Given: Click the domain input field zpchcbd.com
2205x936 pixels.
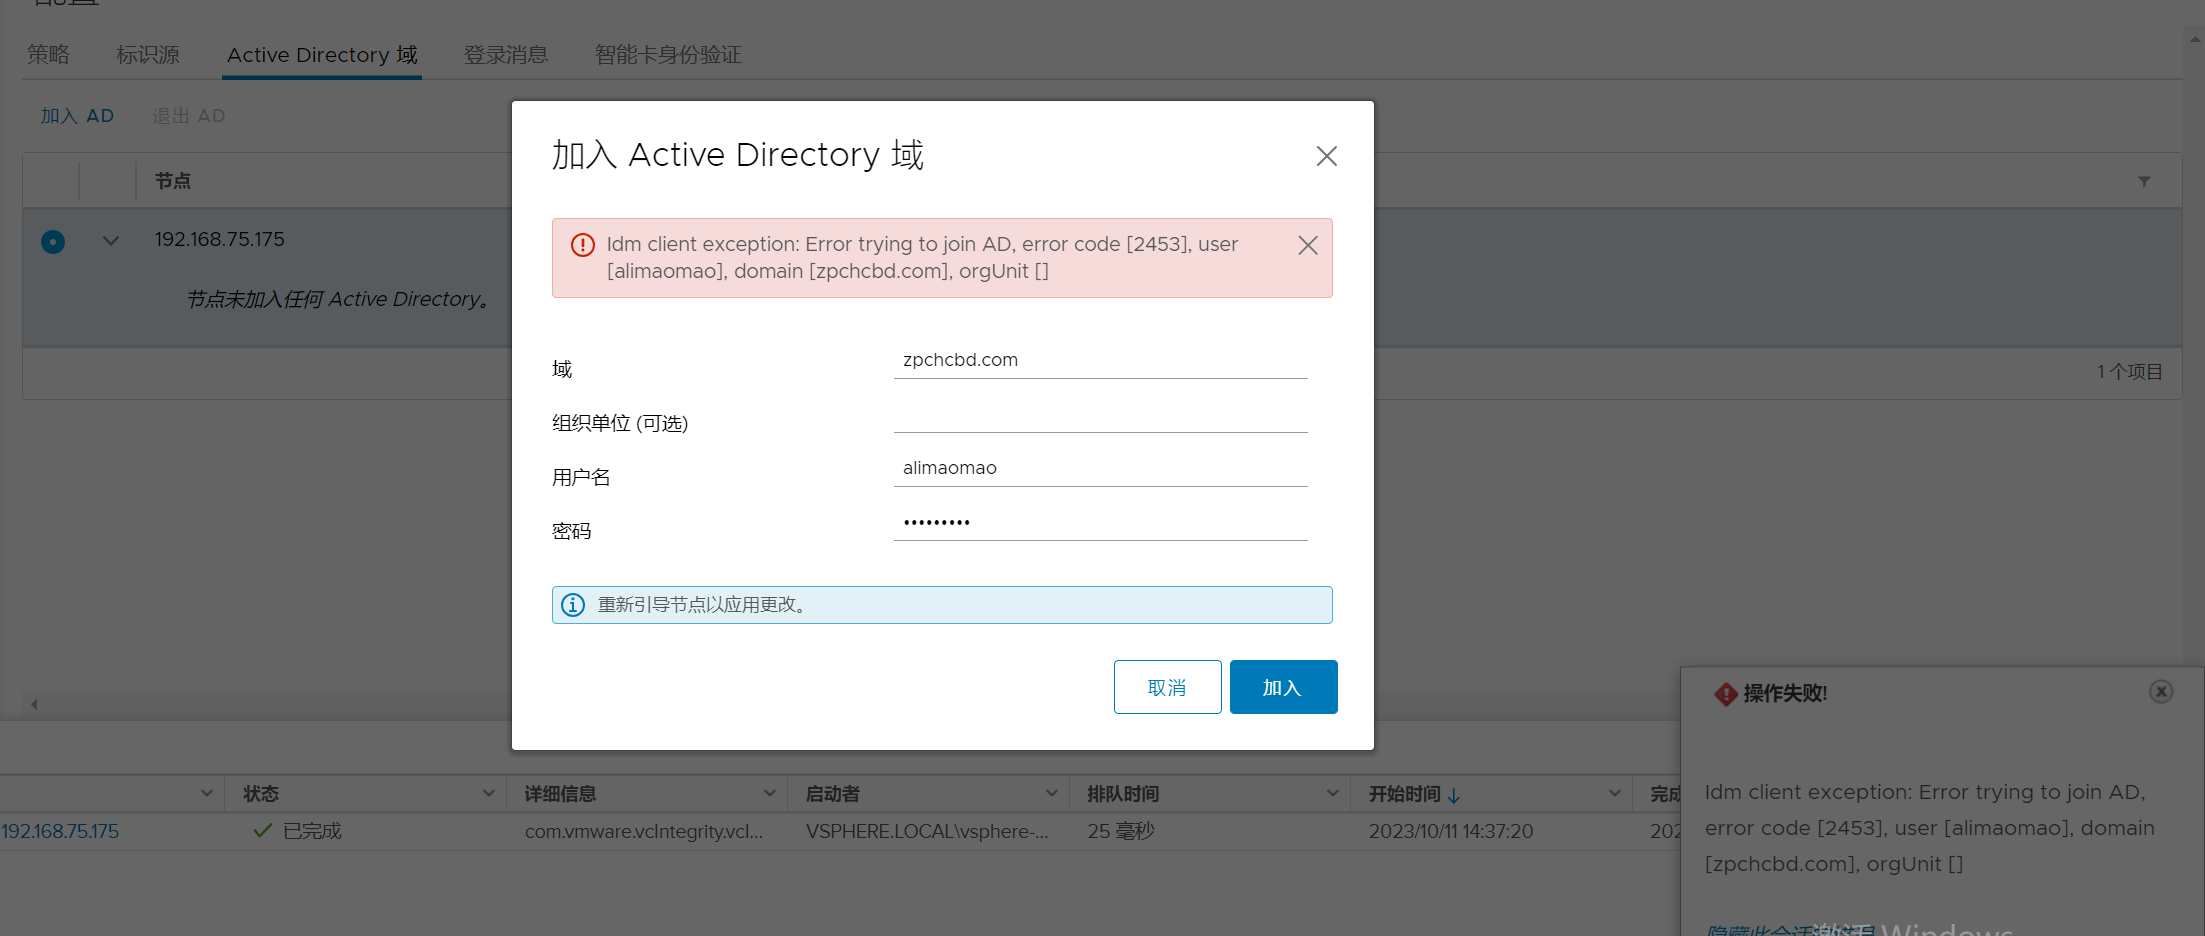Looking at the screenshot, I should (1100, 360).
